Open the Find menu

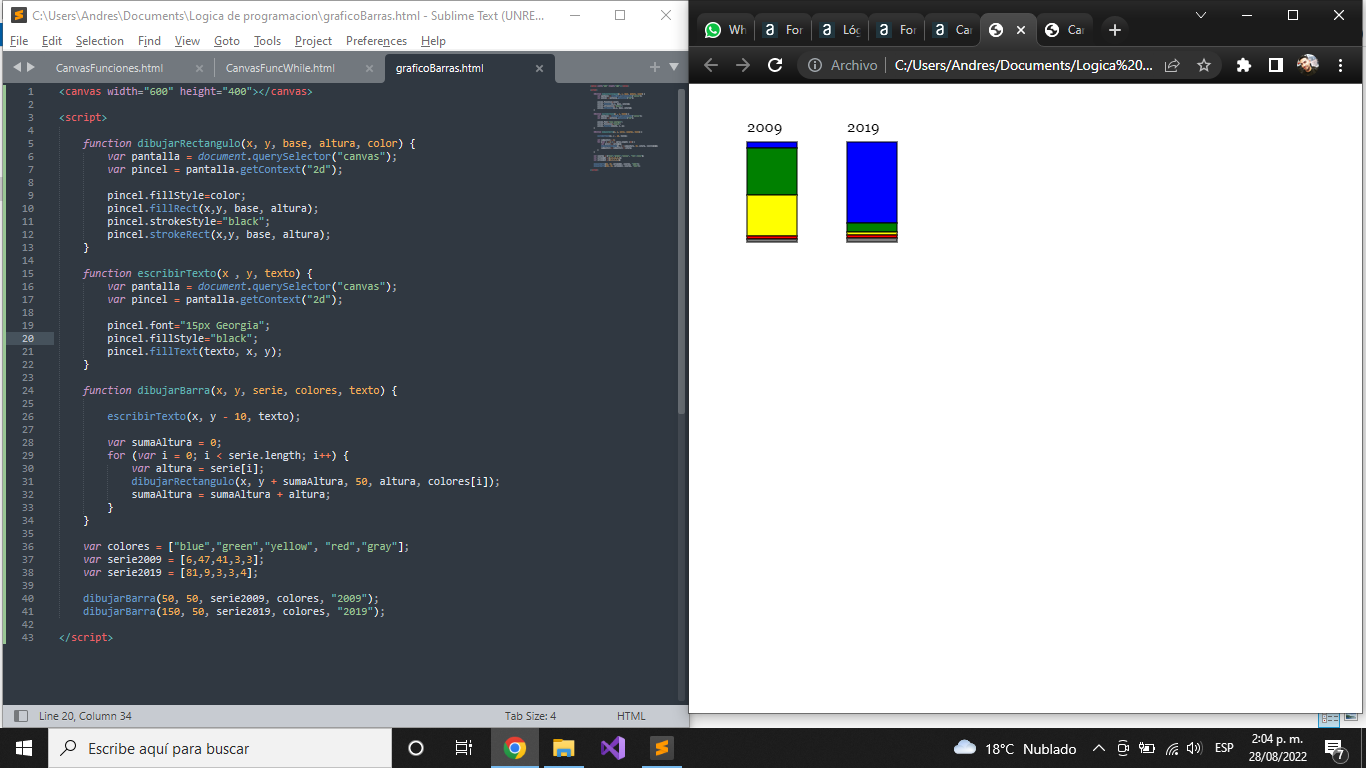(x=149, y=41)
